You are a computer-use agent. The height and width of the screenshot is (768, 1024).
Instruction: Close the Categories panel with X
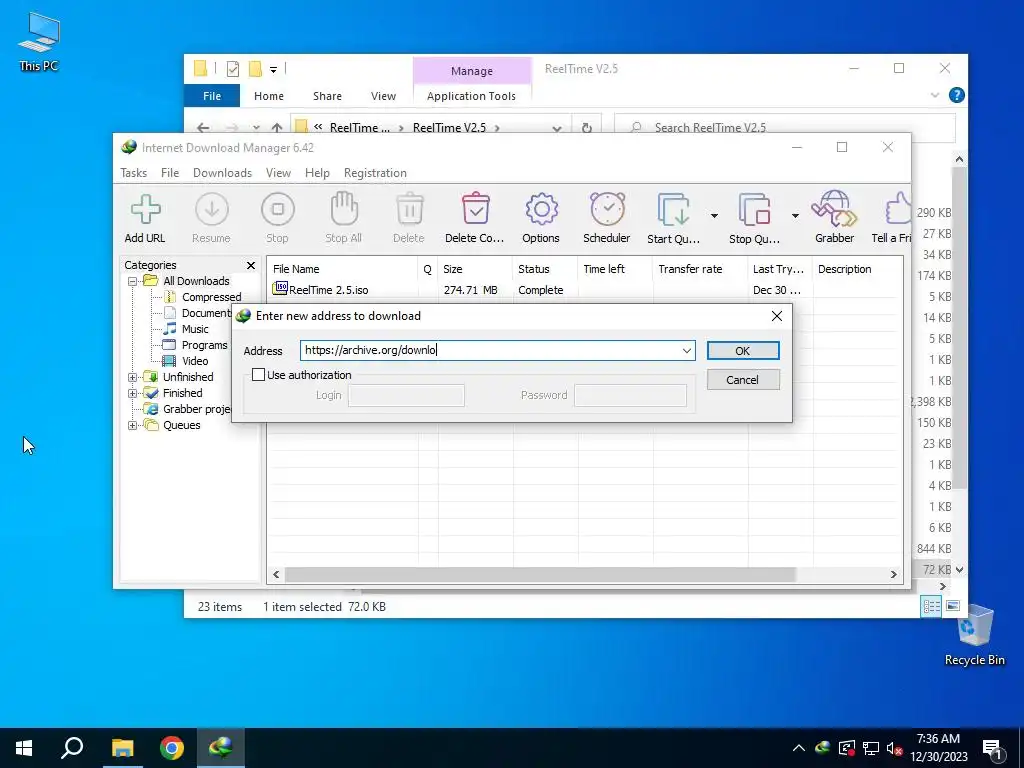[251, 265]
